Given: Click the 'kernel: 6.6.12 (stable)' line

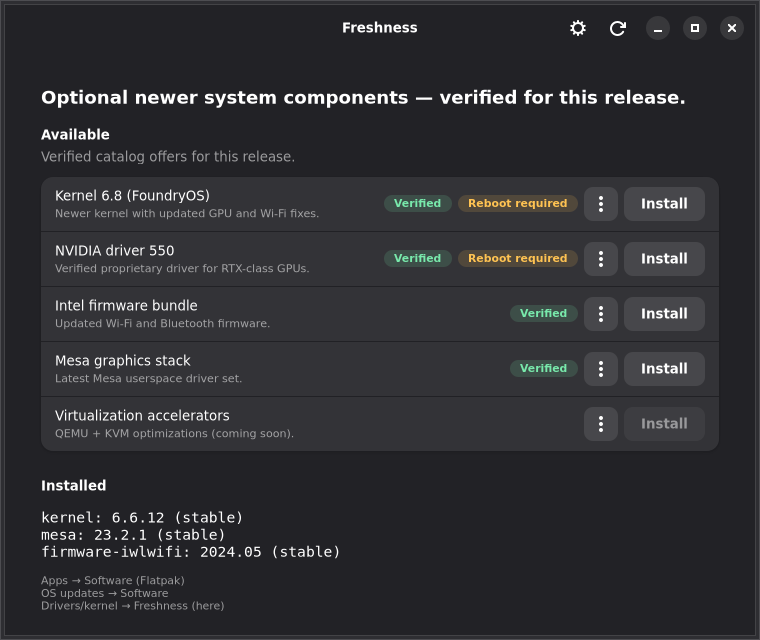Looking at the screenshot, I should 142,518.
